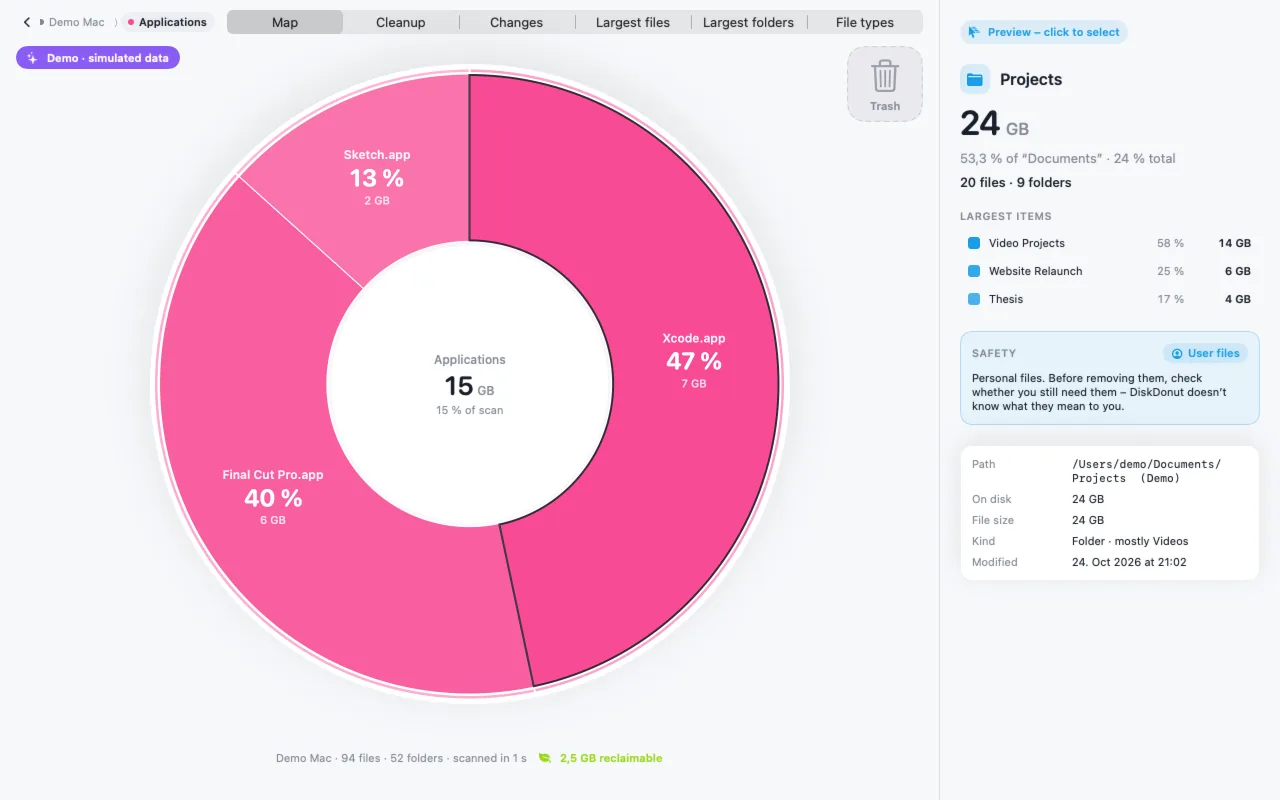Screen dimensions: 1280x800
Task: Open the File types tab
Action: coord(865,22)
